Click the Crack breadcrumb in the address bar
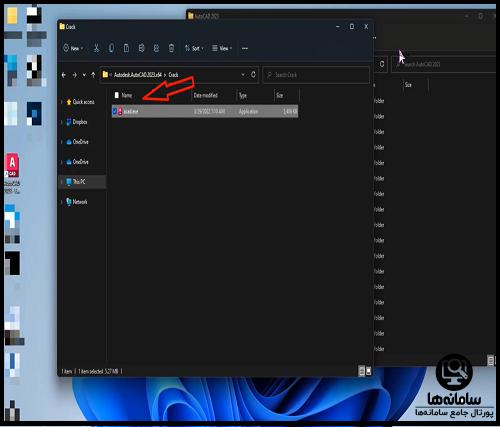 click(x=173, y=75)
